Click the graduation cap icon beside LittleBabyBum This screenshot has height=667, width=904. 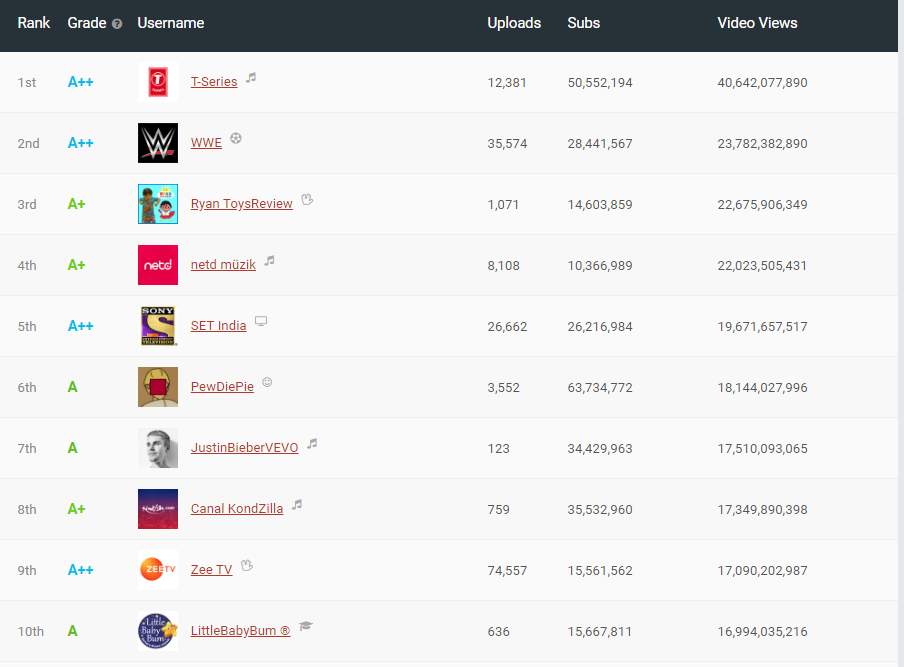coord(306,626)
